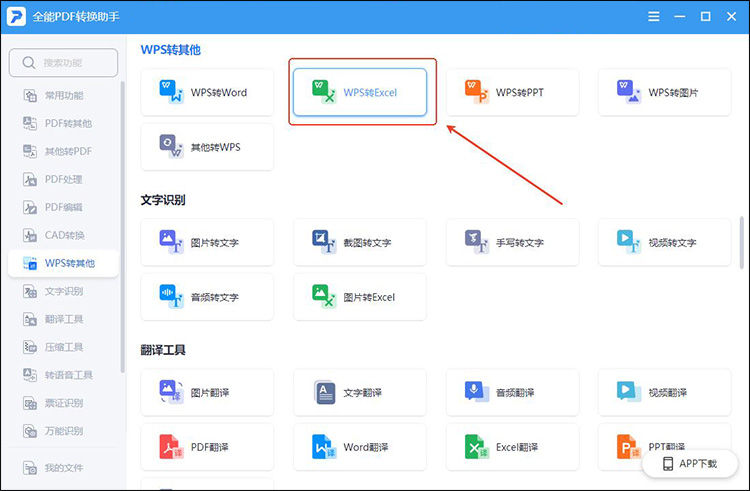Screen dimensions: 750x491
Task: Open the PPT翻译 tool
Action: click(664, 447)
